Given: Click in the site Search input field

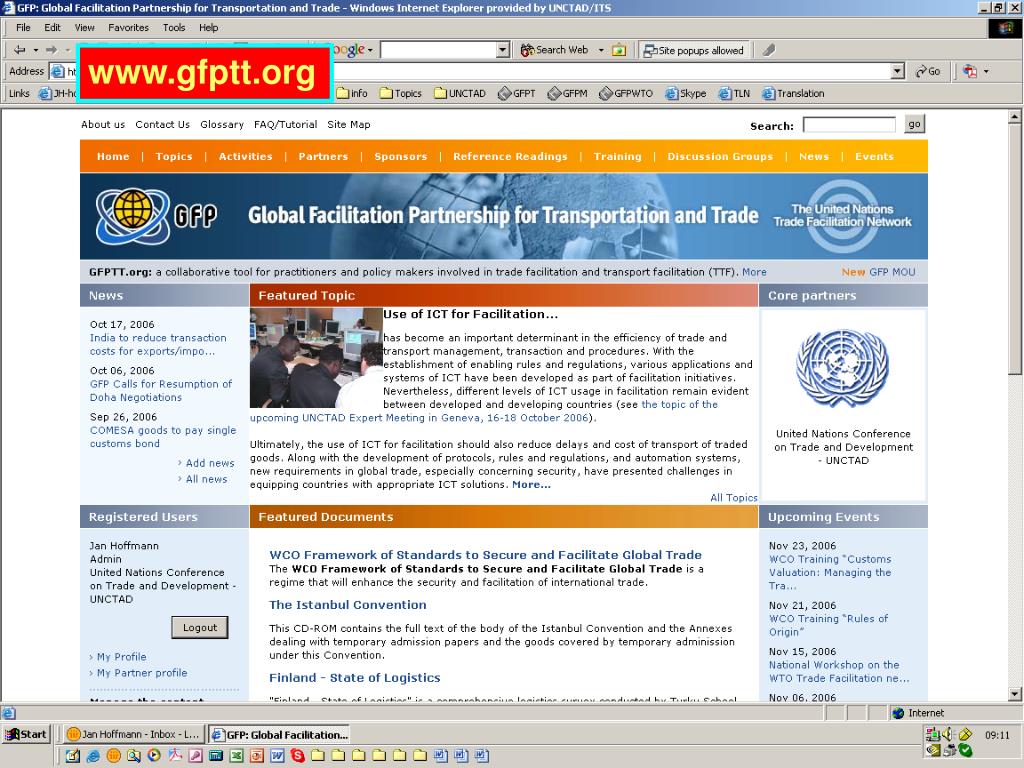Looking at the screenshot, I should [849, 125].
